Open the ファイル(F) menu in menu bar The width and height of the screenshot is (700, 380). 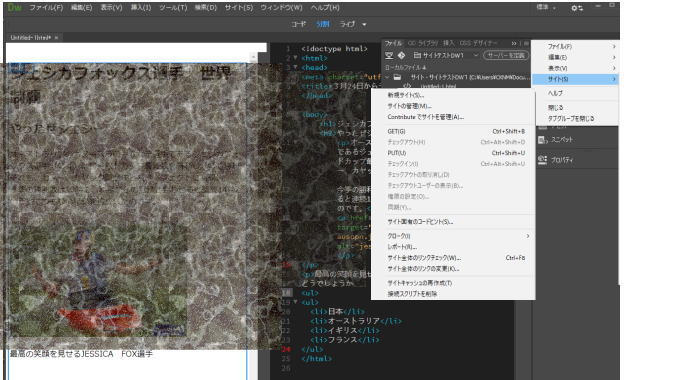(46, 8)
